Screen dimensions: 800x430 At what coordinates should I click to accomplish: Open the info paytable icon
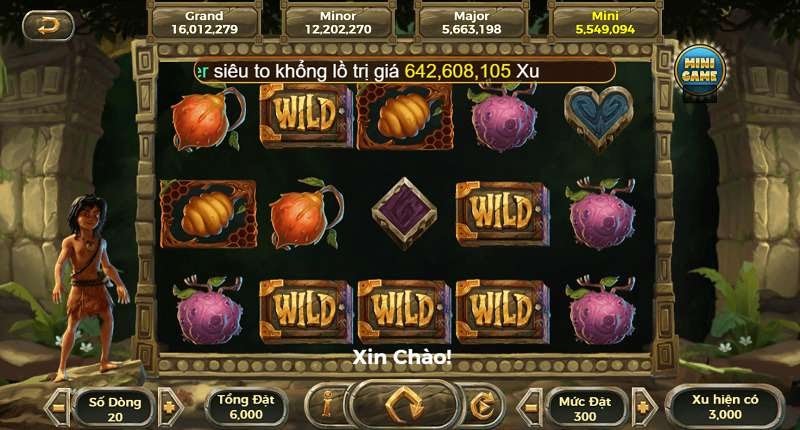coord(327,406)
